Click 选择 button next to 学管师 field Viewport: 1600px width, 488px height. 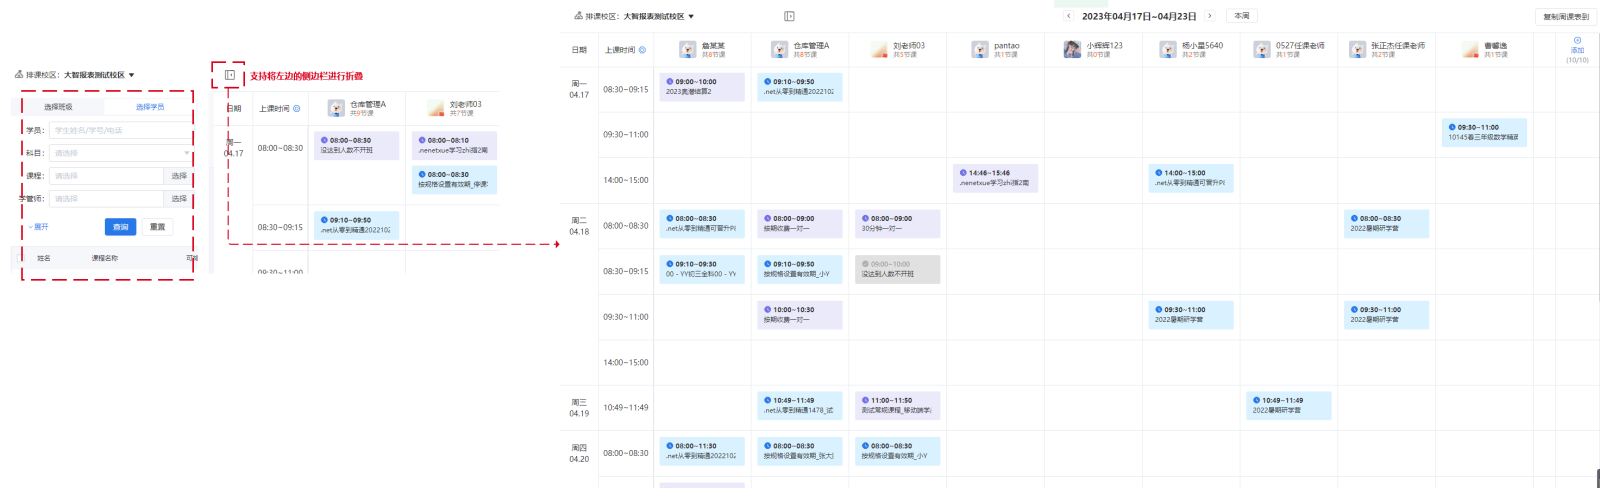click(x=179, y=199)
